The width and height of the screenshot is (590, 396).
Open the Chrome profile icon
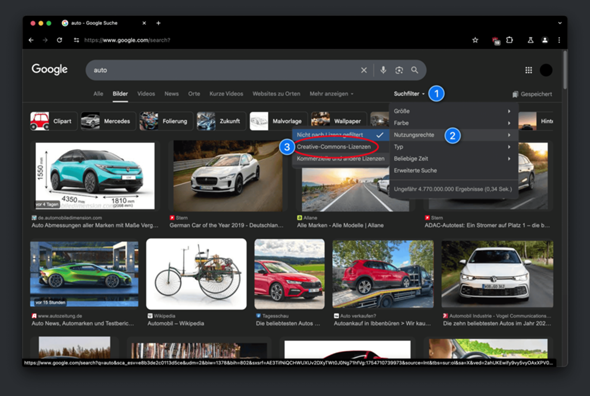point(545,40)
